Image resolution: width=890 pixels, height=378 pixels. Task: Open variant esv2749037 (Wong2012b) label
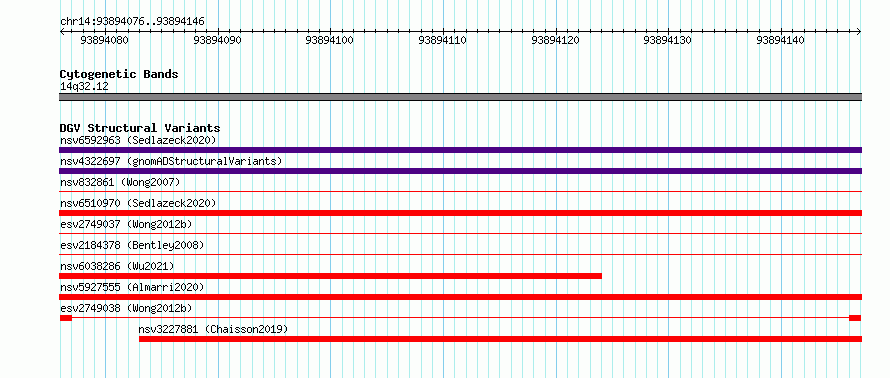126,224
